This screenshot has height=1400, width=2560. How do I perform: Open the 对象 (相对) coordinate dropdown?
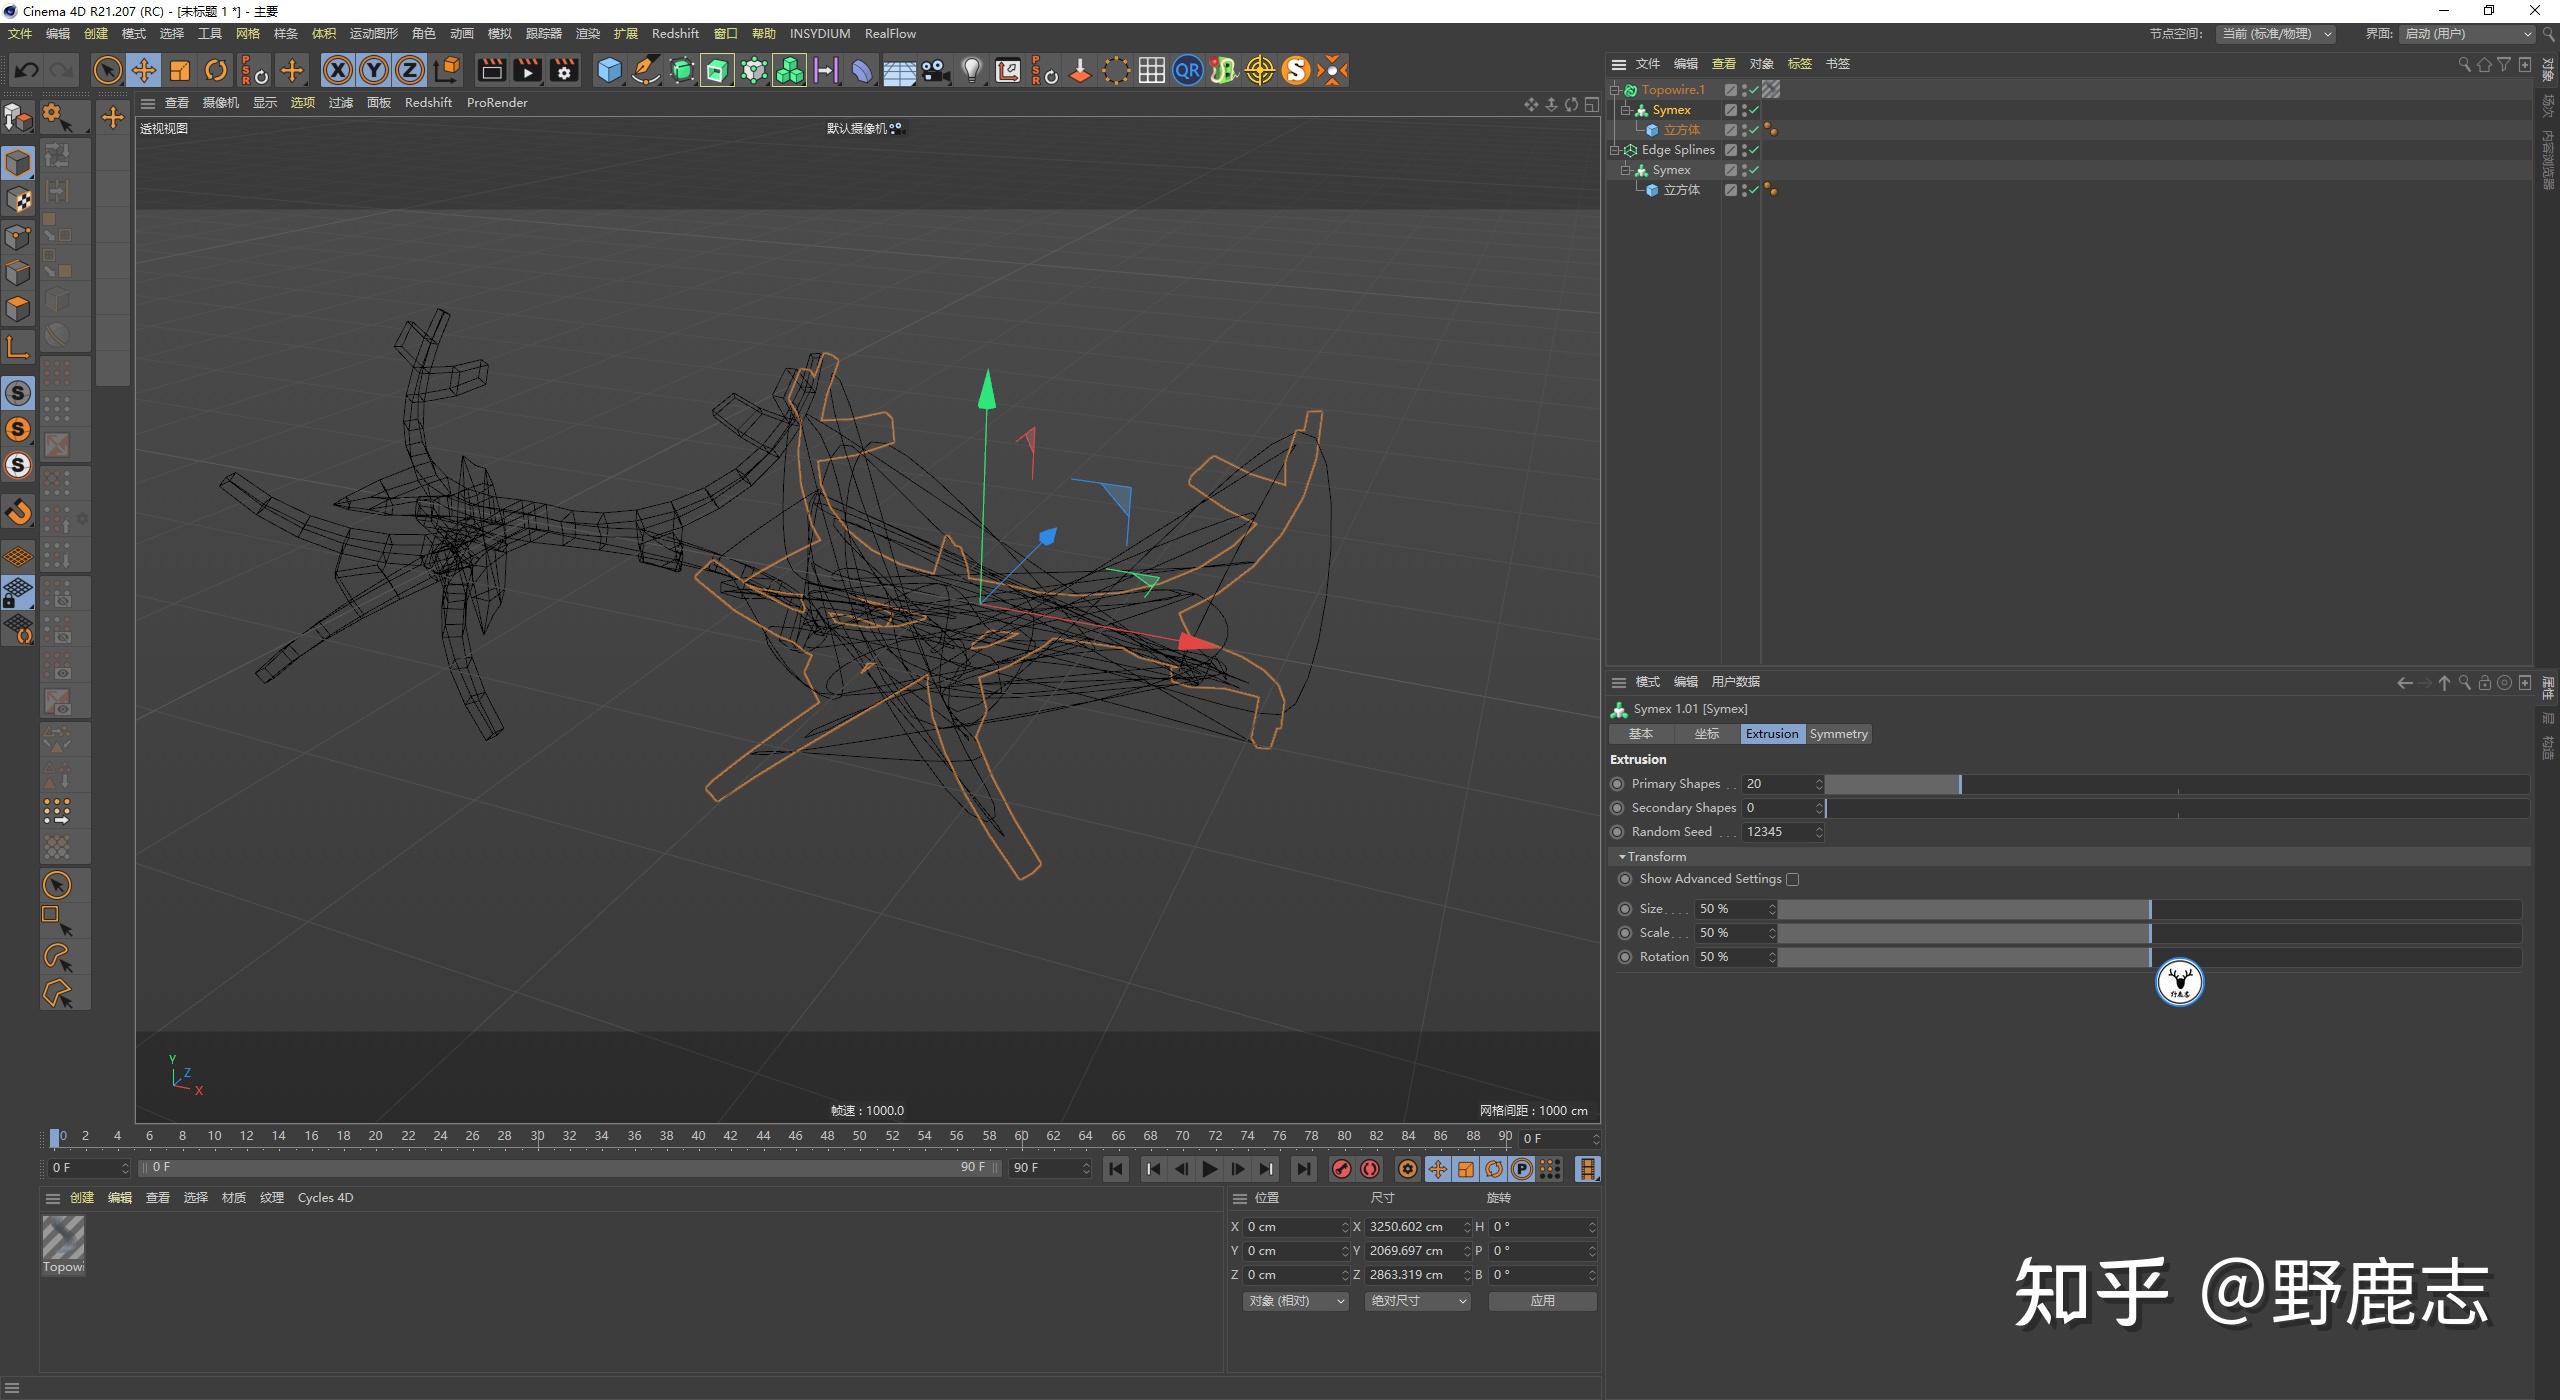click(x=1296, y=1301)
